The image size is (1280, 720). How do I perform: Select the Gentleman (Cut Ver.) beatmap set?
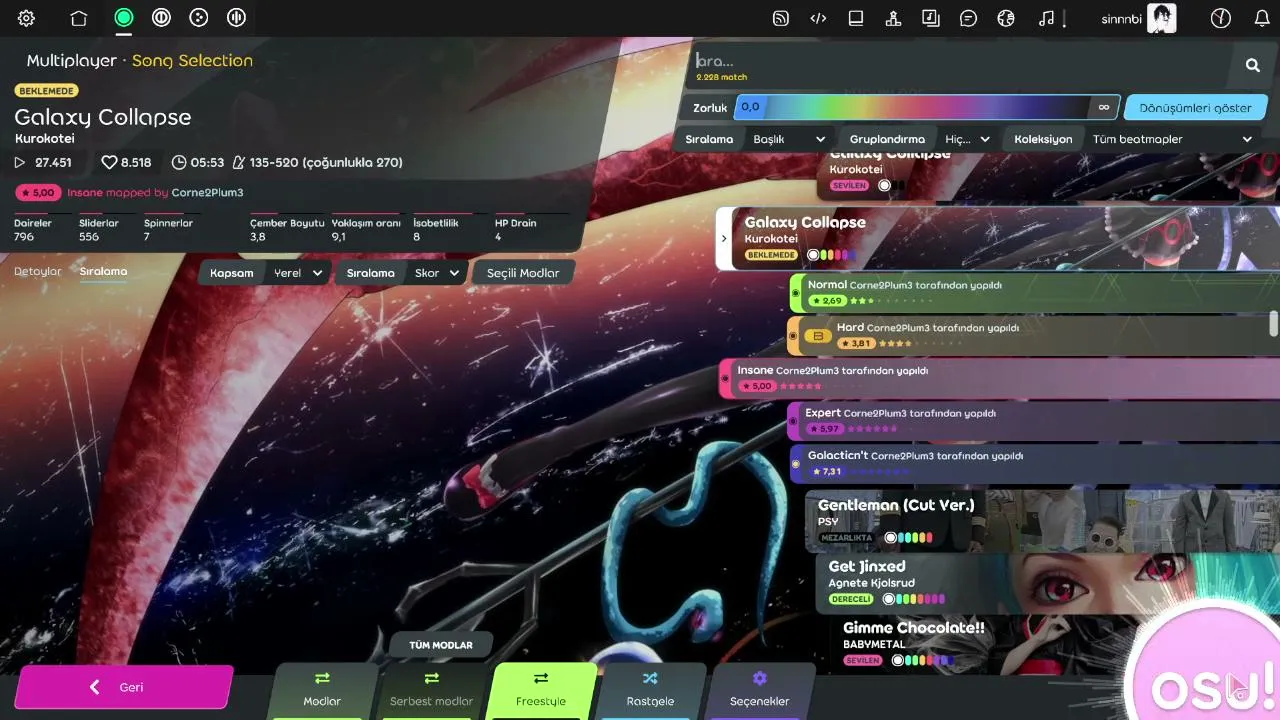(1042, 520)
